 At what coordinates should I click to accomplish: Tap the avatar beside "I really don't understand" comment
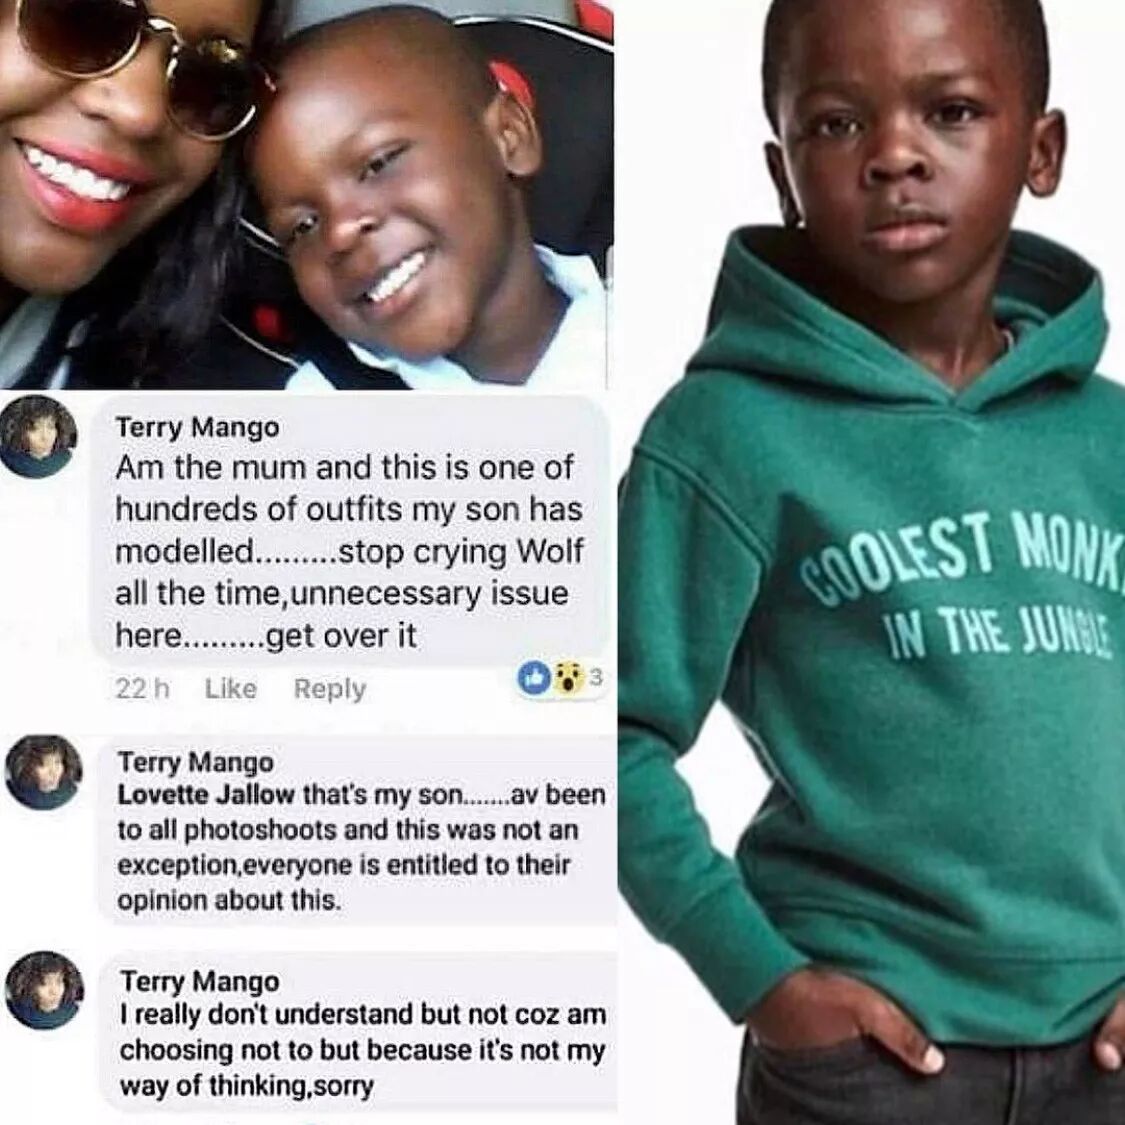pyautogui.click(x=44, y=991)
